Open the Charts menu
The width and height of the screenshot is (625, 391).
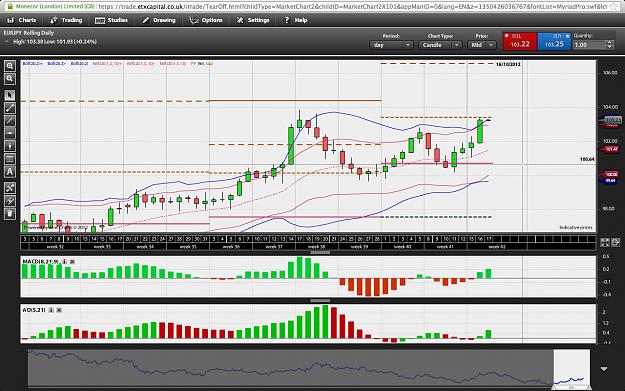pos(22,20)
